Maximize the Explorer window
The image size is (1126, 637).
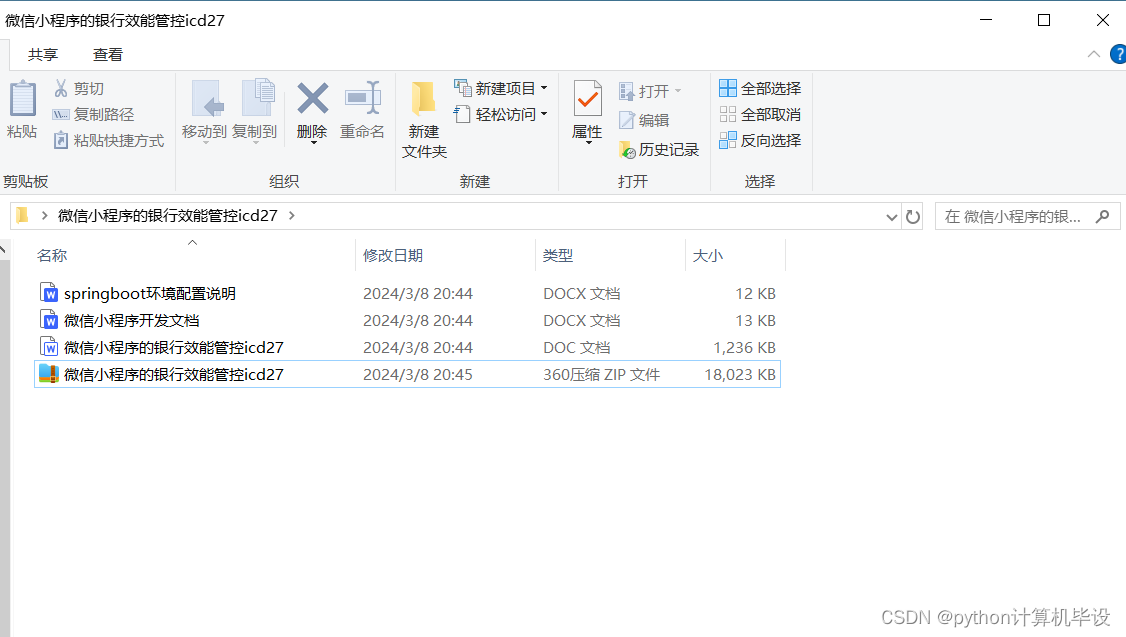[1044, 20]
